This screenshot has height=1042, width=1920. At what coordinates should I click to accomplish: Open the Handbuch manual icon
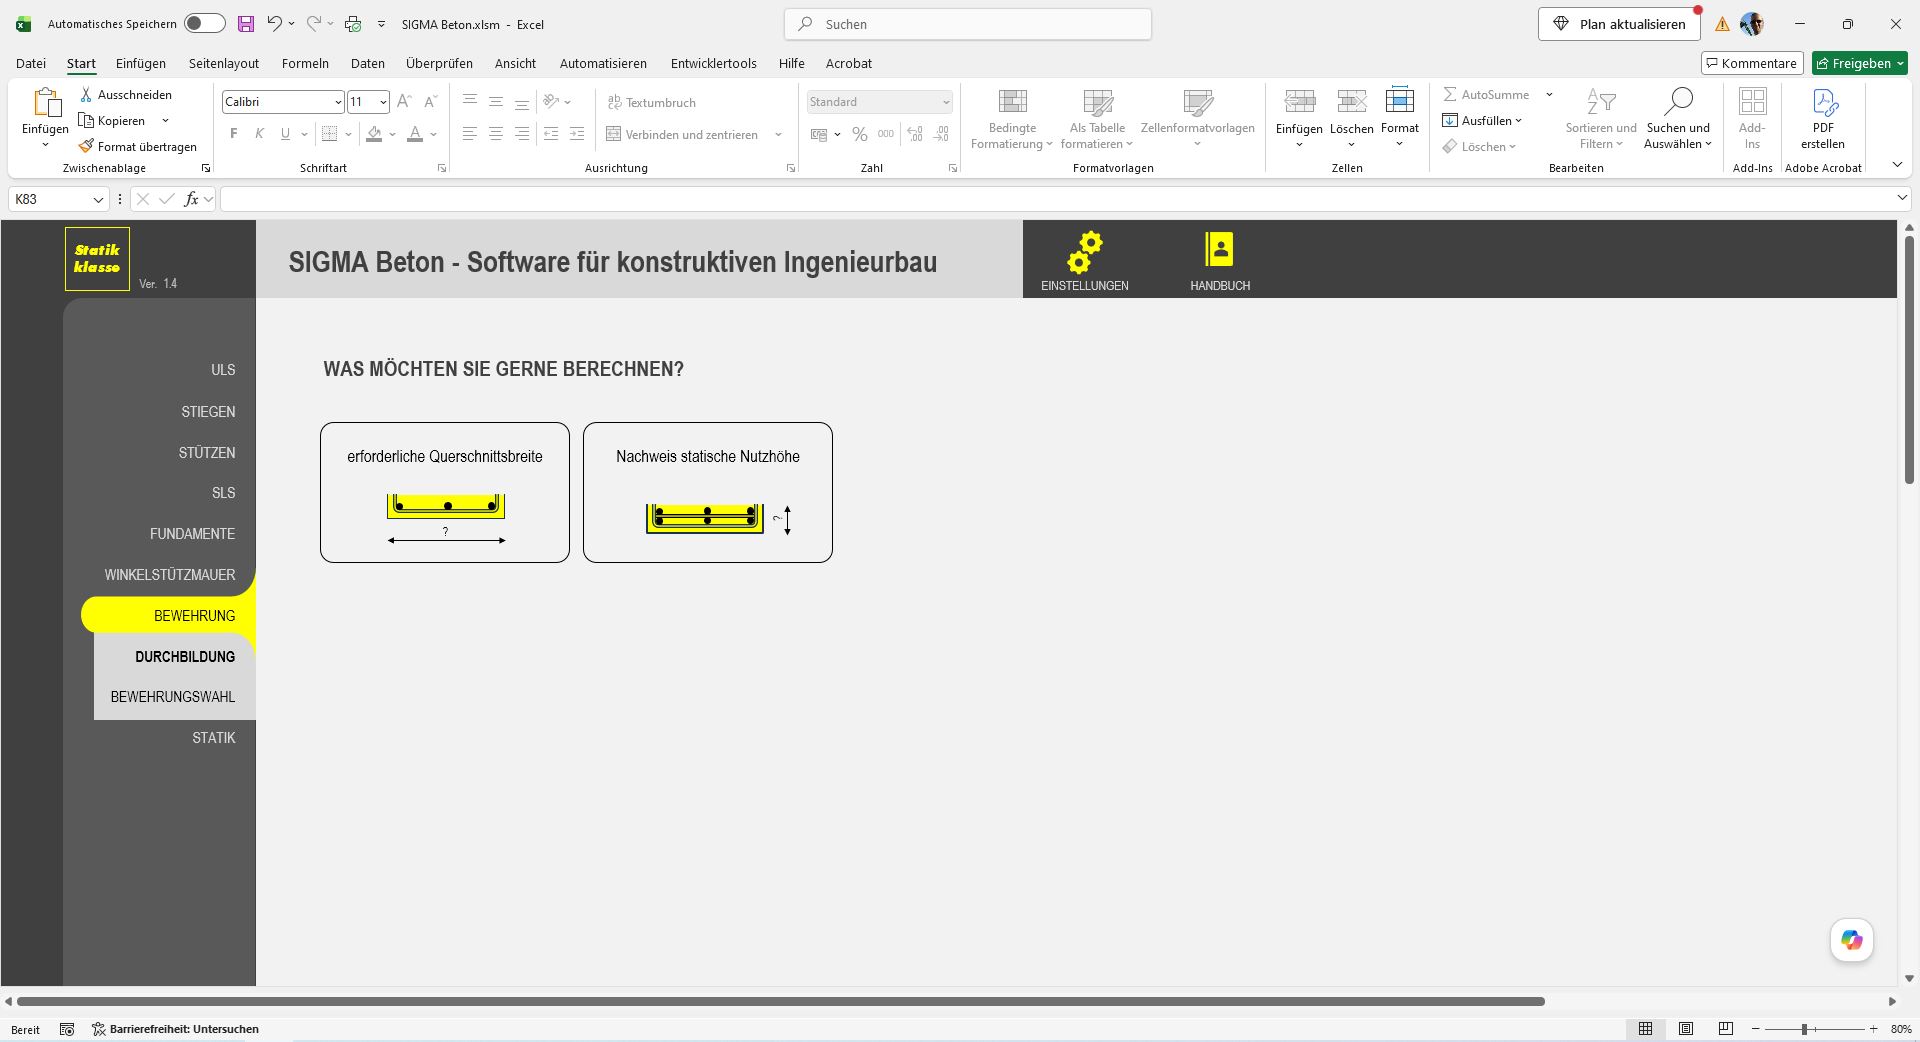pos(1219,250)
